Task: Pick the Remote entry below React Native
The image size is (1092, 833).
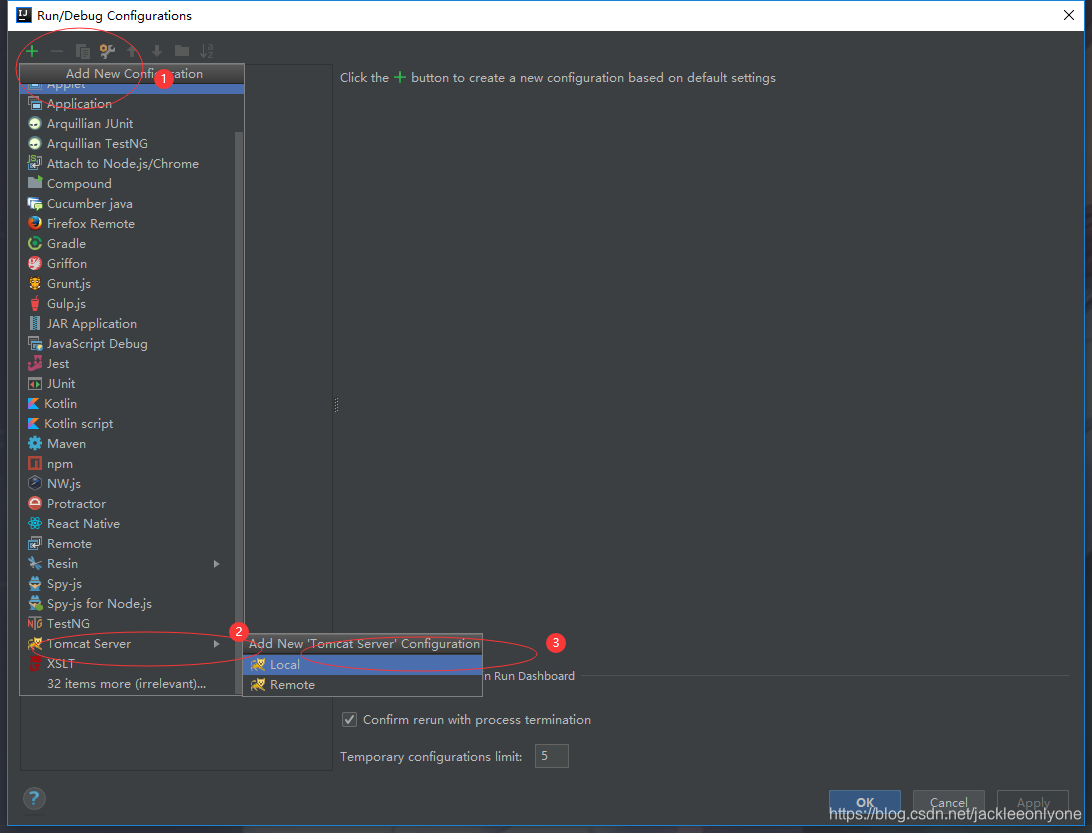Action: 128,544
